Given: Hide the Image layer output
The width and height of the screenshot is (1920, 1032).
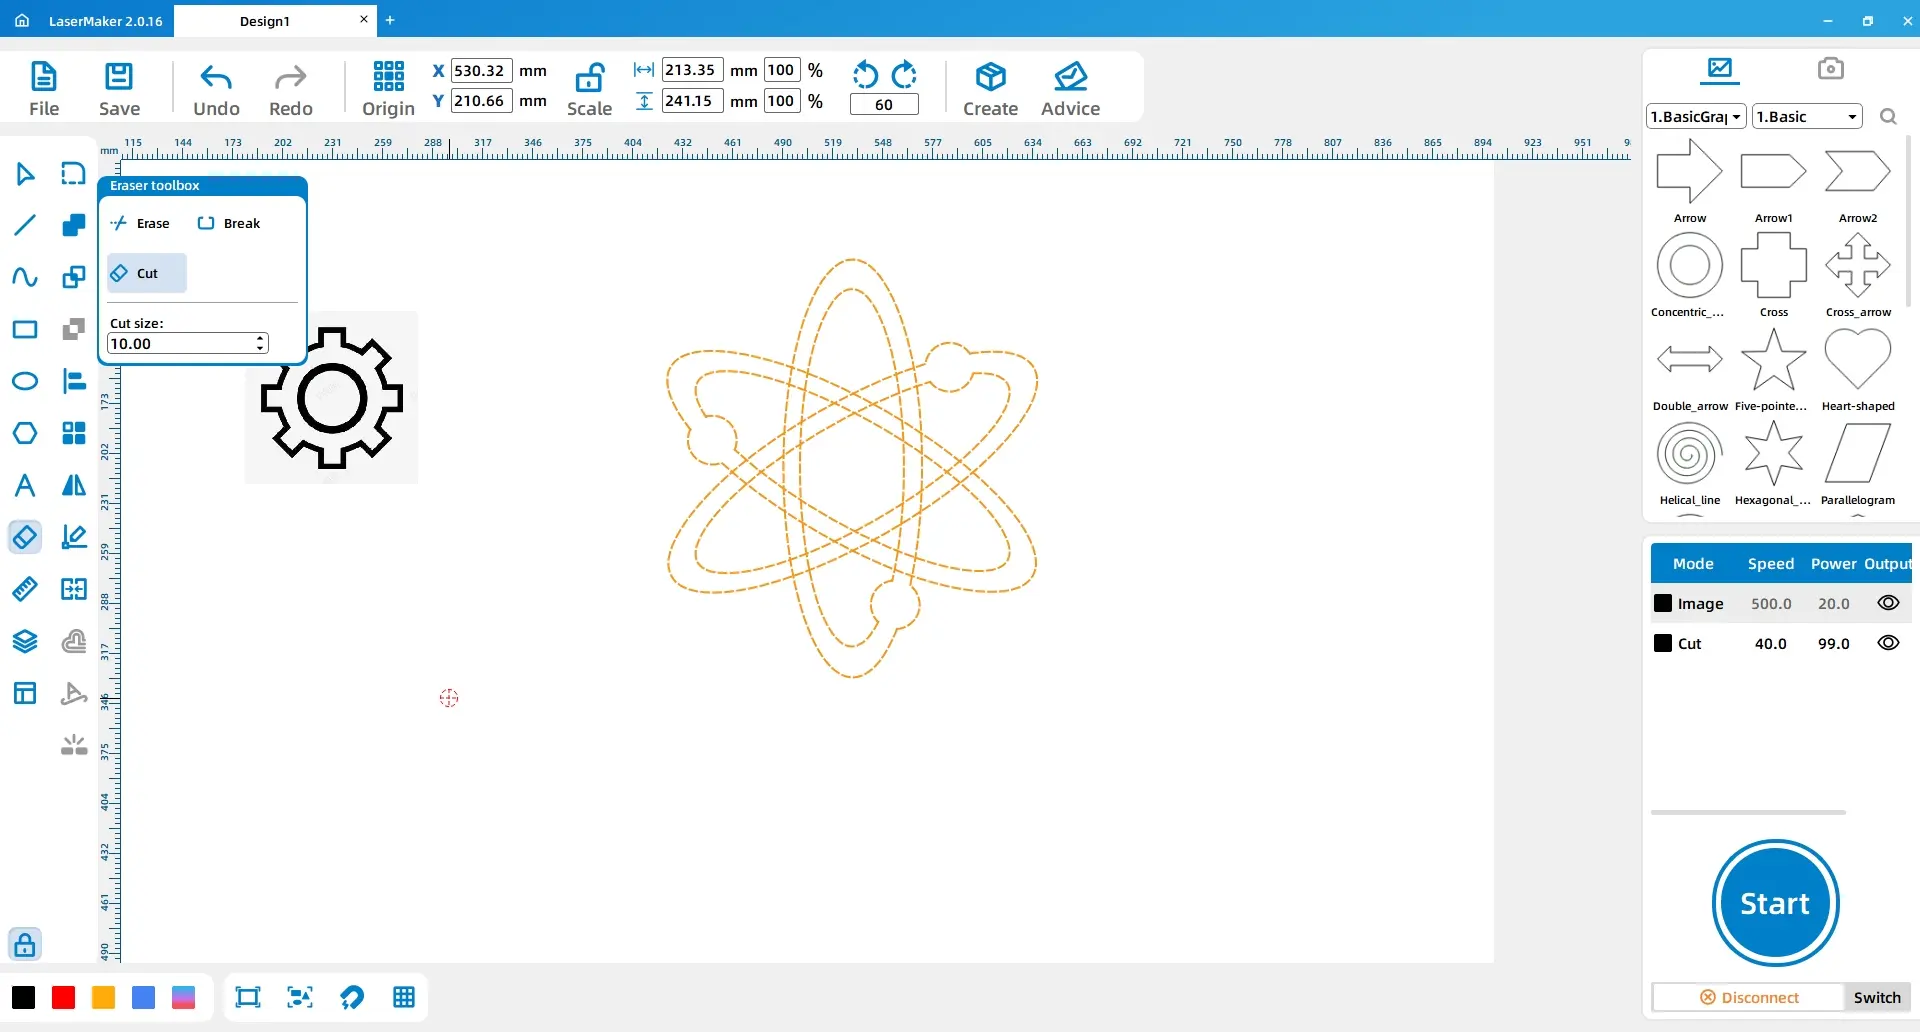Looking at the screenshot, I should pos(1888,603).
